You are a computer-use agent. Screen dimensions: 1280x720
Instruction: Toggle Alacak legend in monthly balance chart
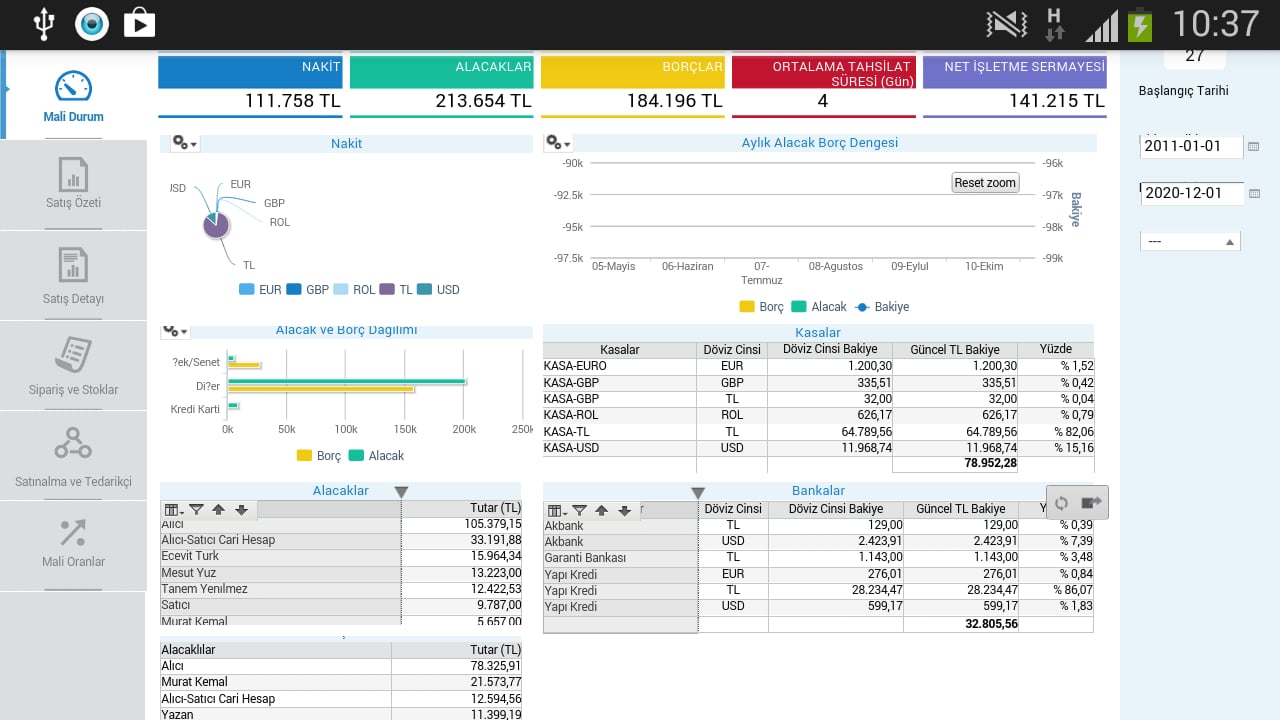(818, 307)
